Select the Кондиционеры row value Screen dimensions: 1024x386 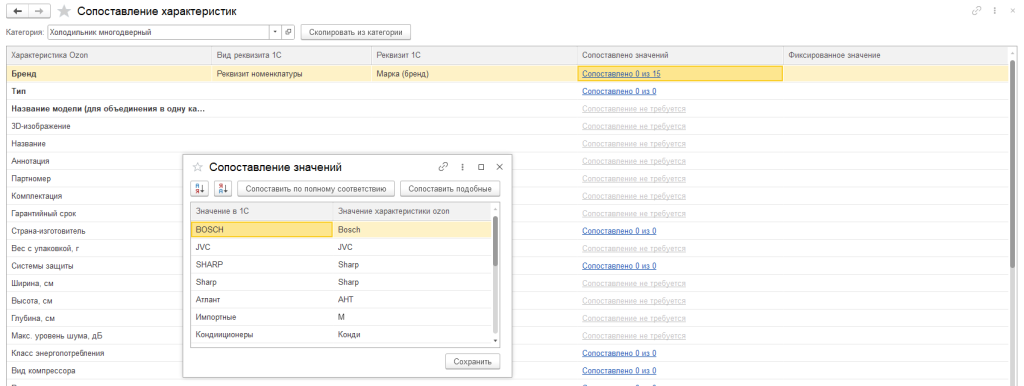[x=261, y=334]
